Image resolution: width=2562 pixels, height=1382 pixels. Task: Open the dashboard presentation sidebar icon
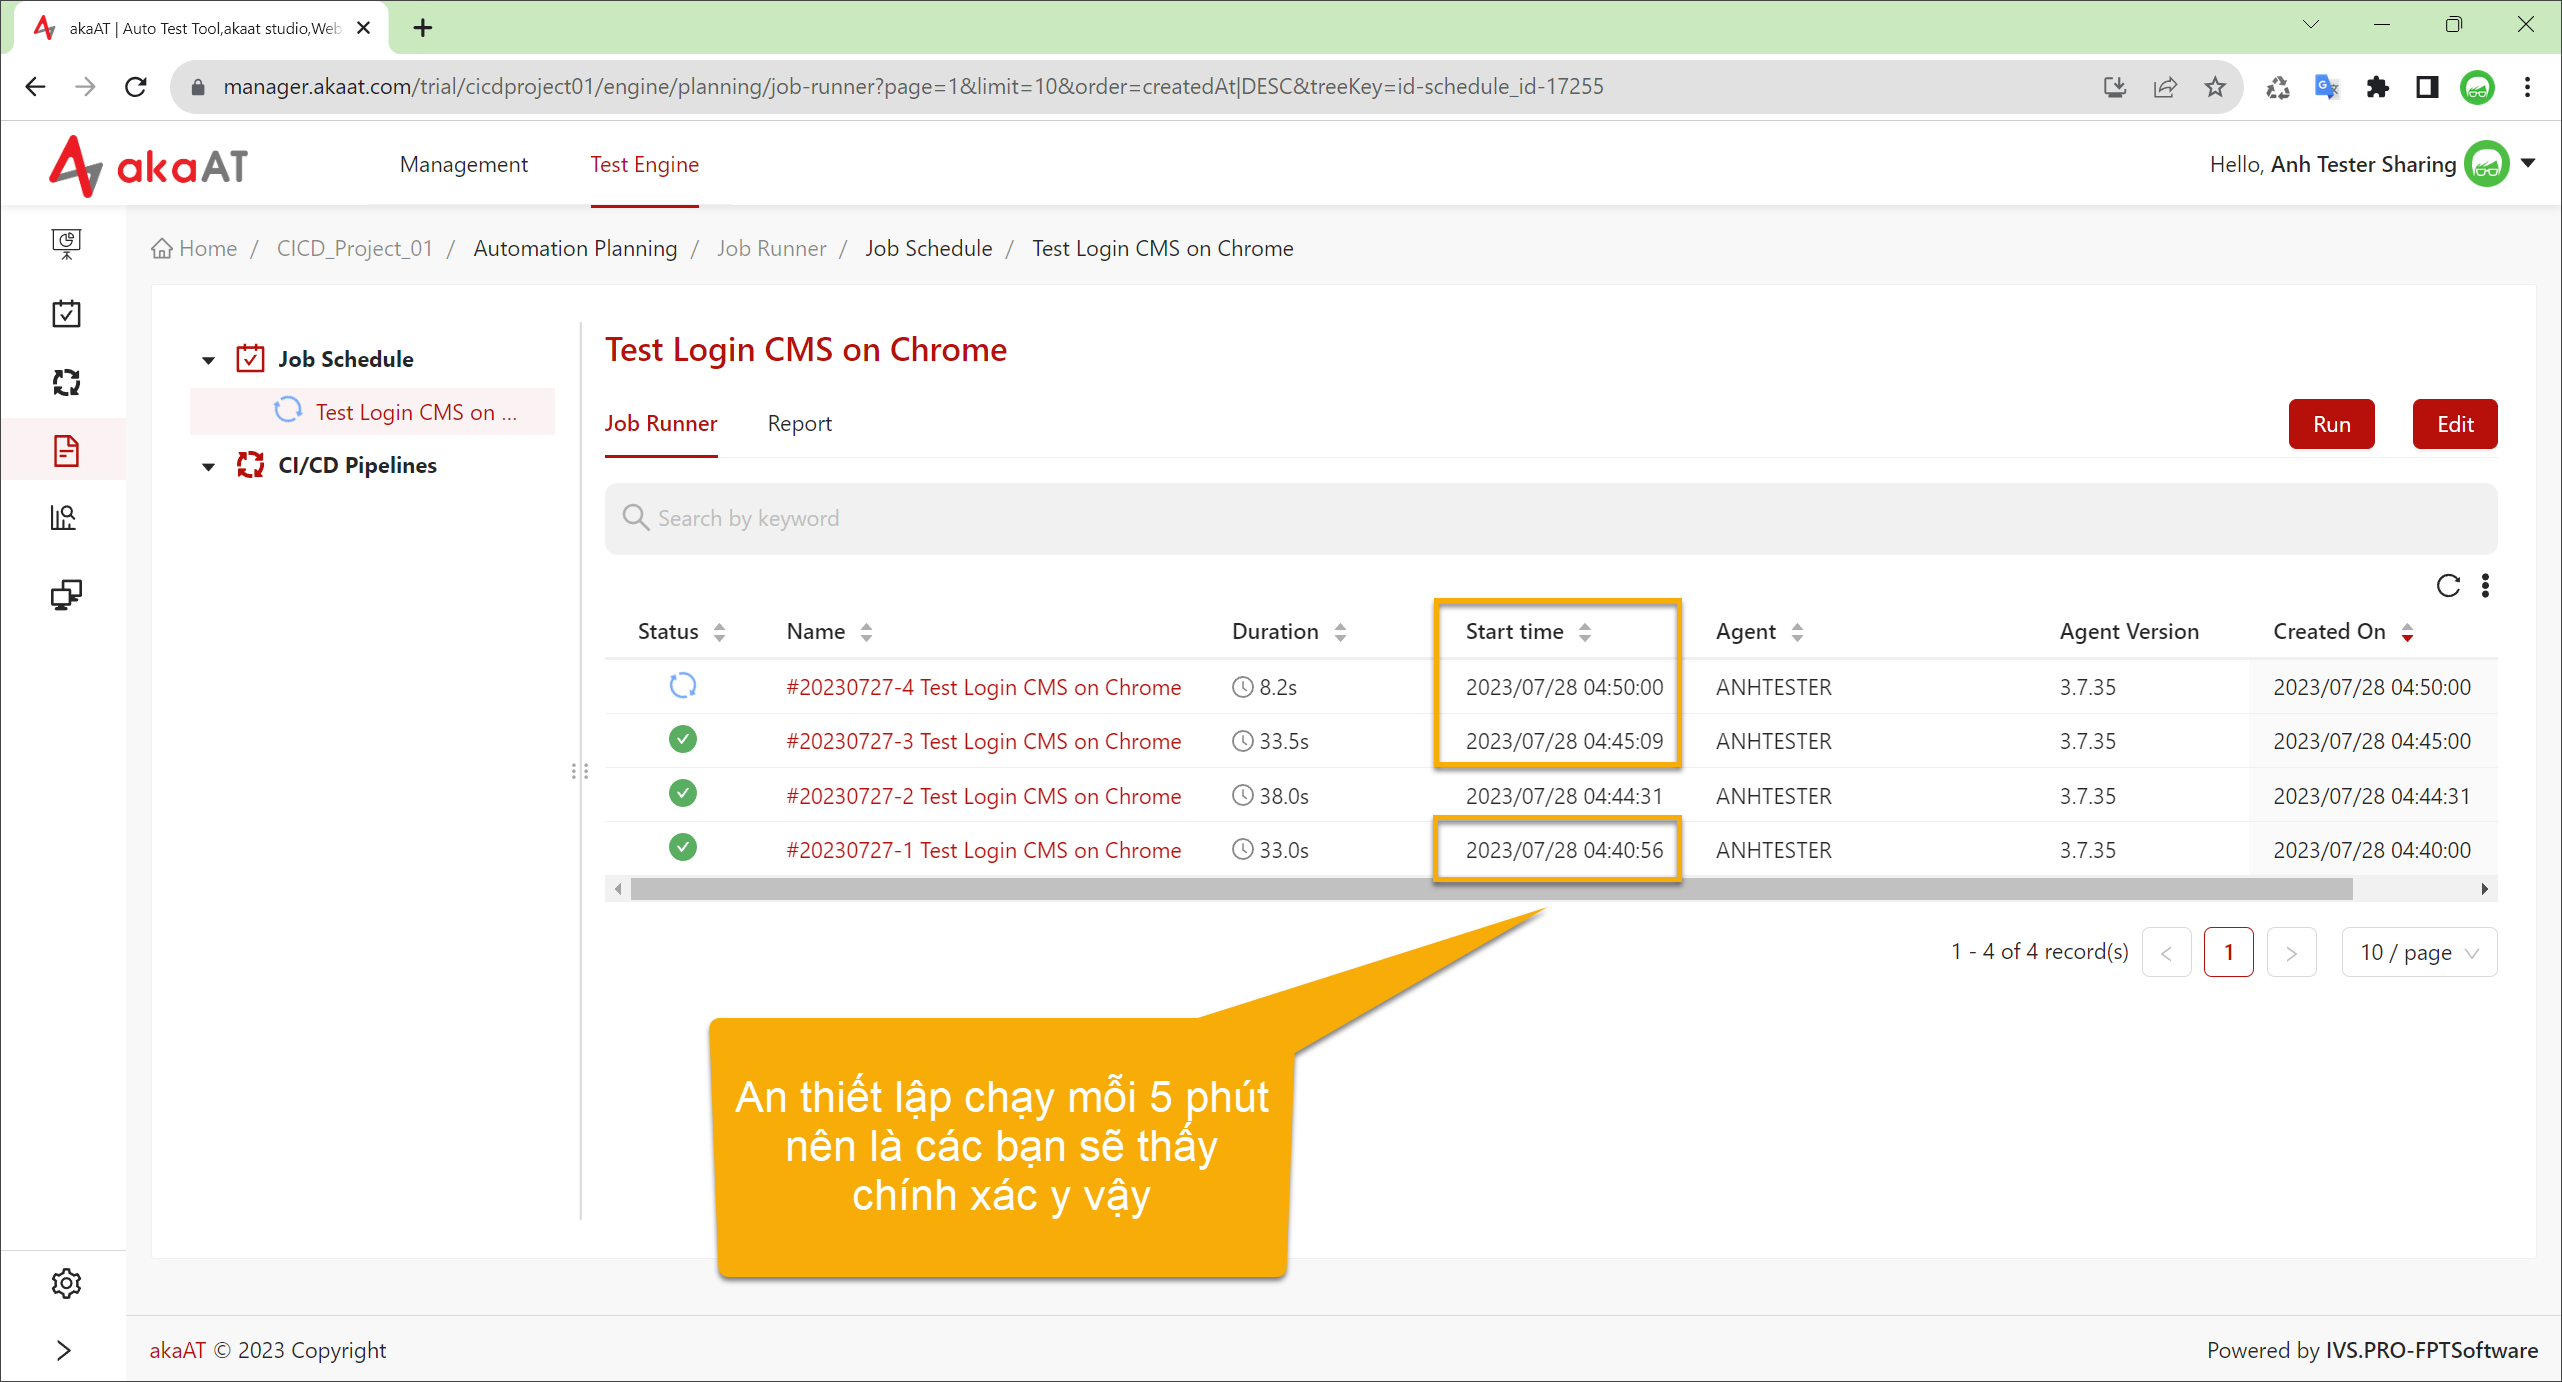pyautogui.click(x=66, y=243)
